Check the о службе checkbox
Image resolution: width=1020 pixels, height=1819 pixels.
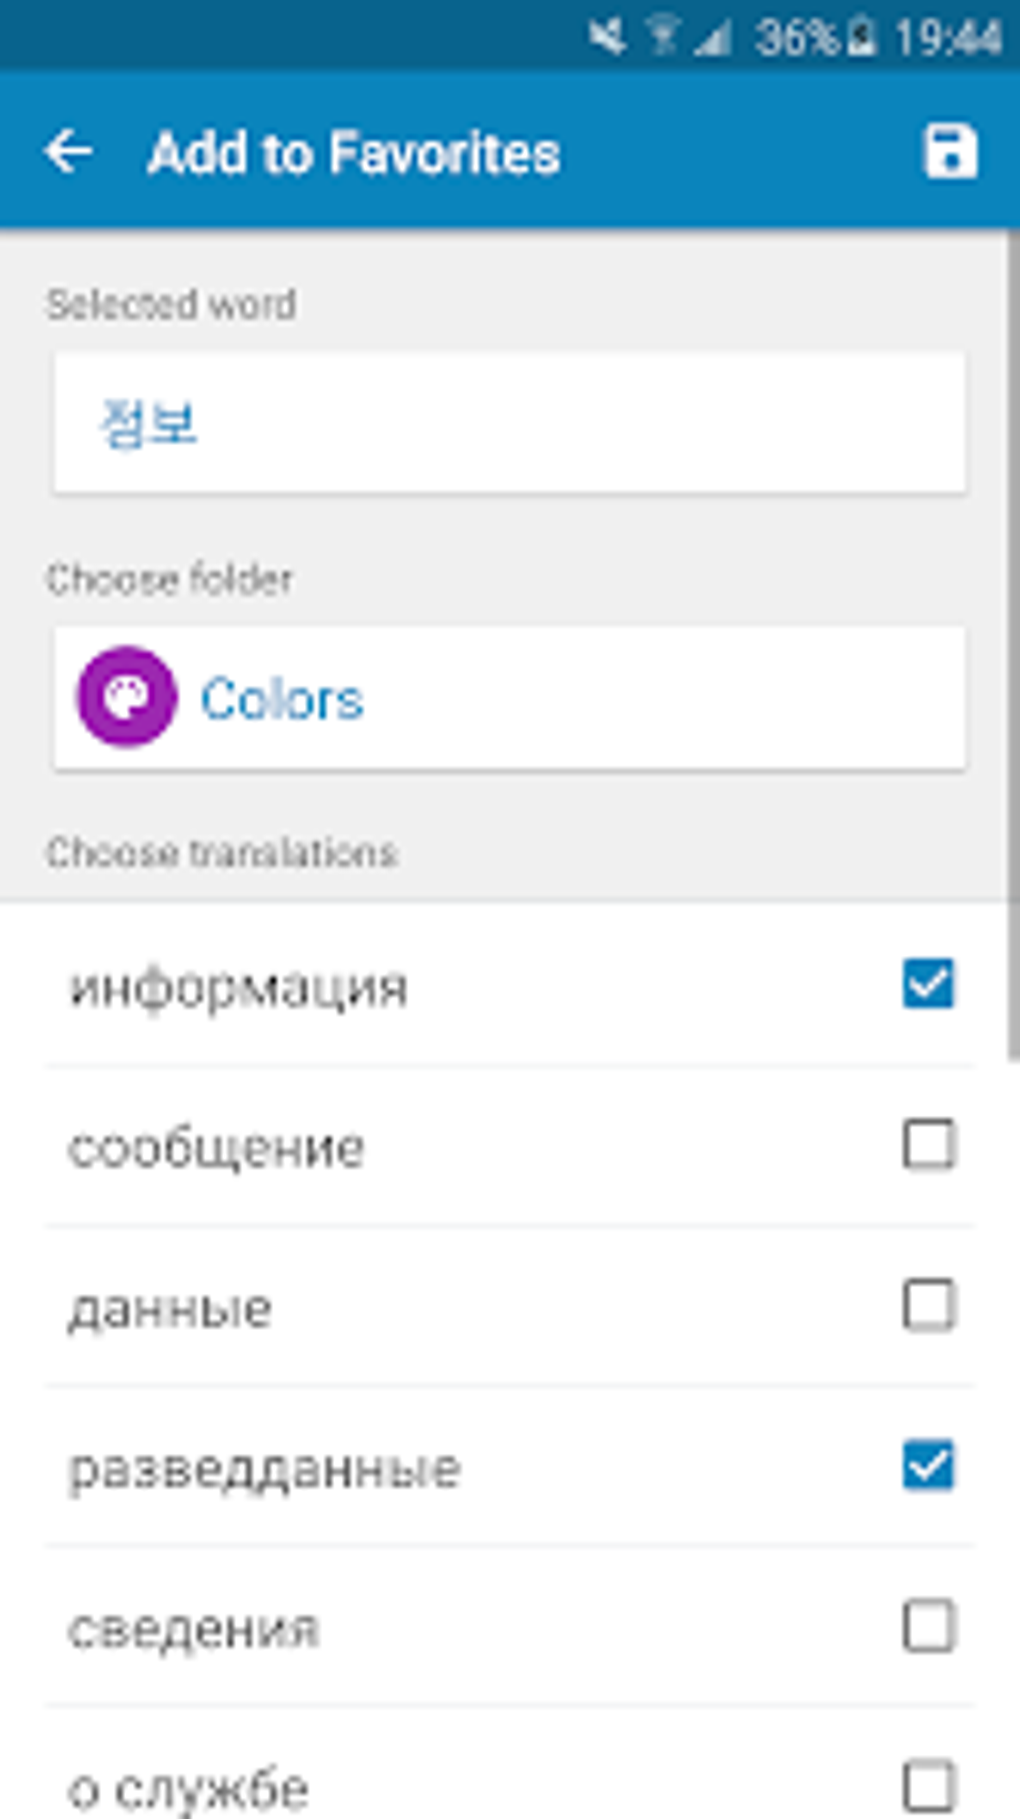pyautogui.click(x=929, y=1786)
